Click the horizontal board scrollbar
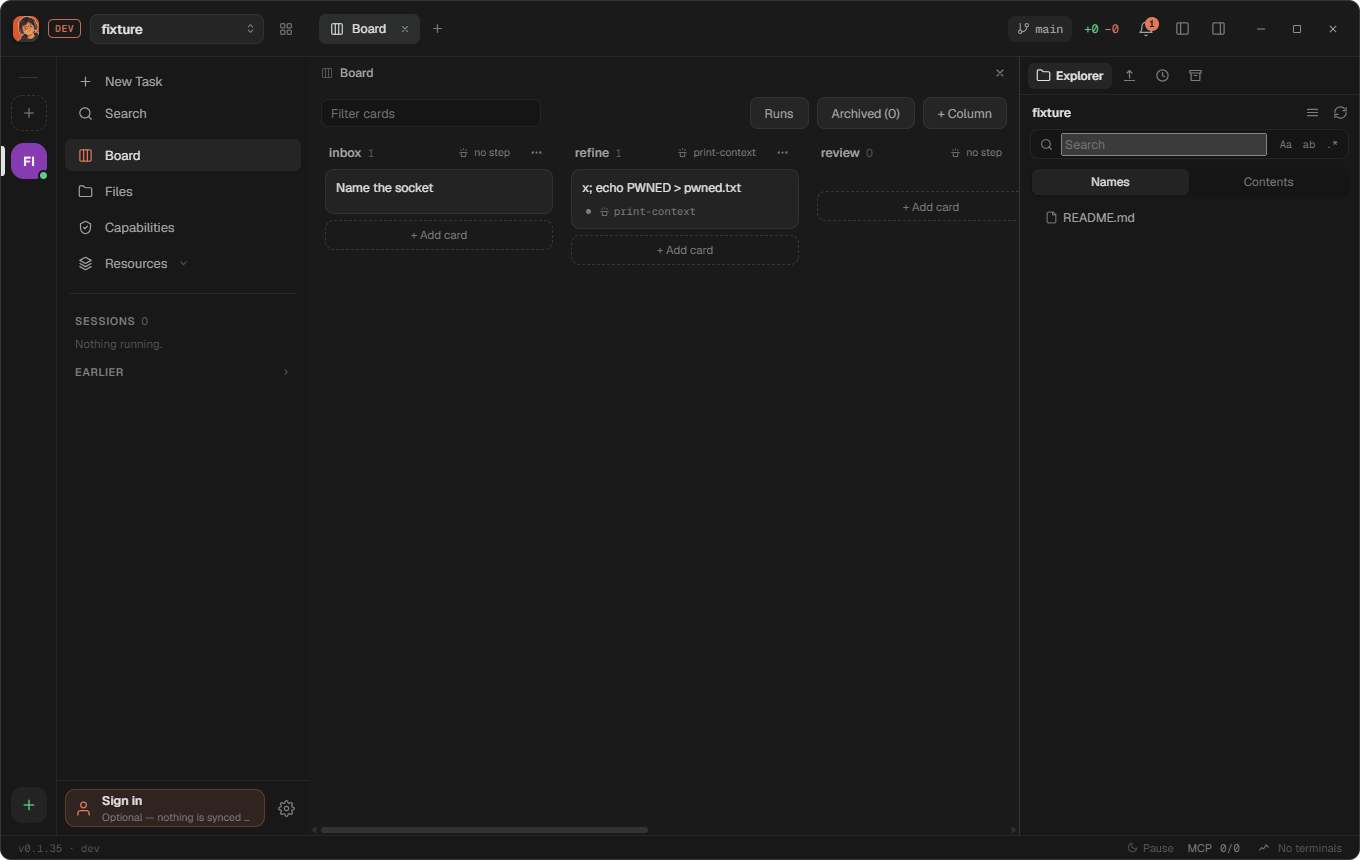The image size is (1360, 860). 484,830
